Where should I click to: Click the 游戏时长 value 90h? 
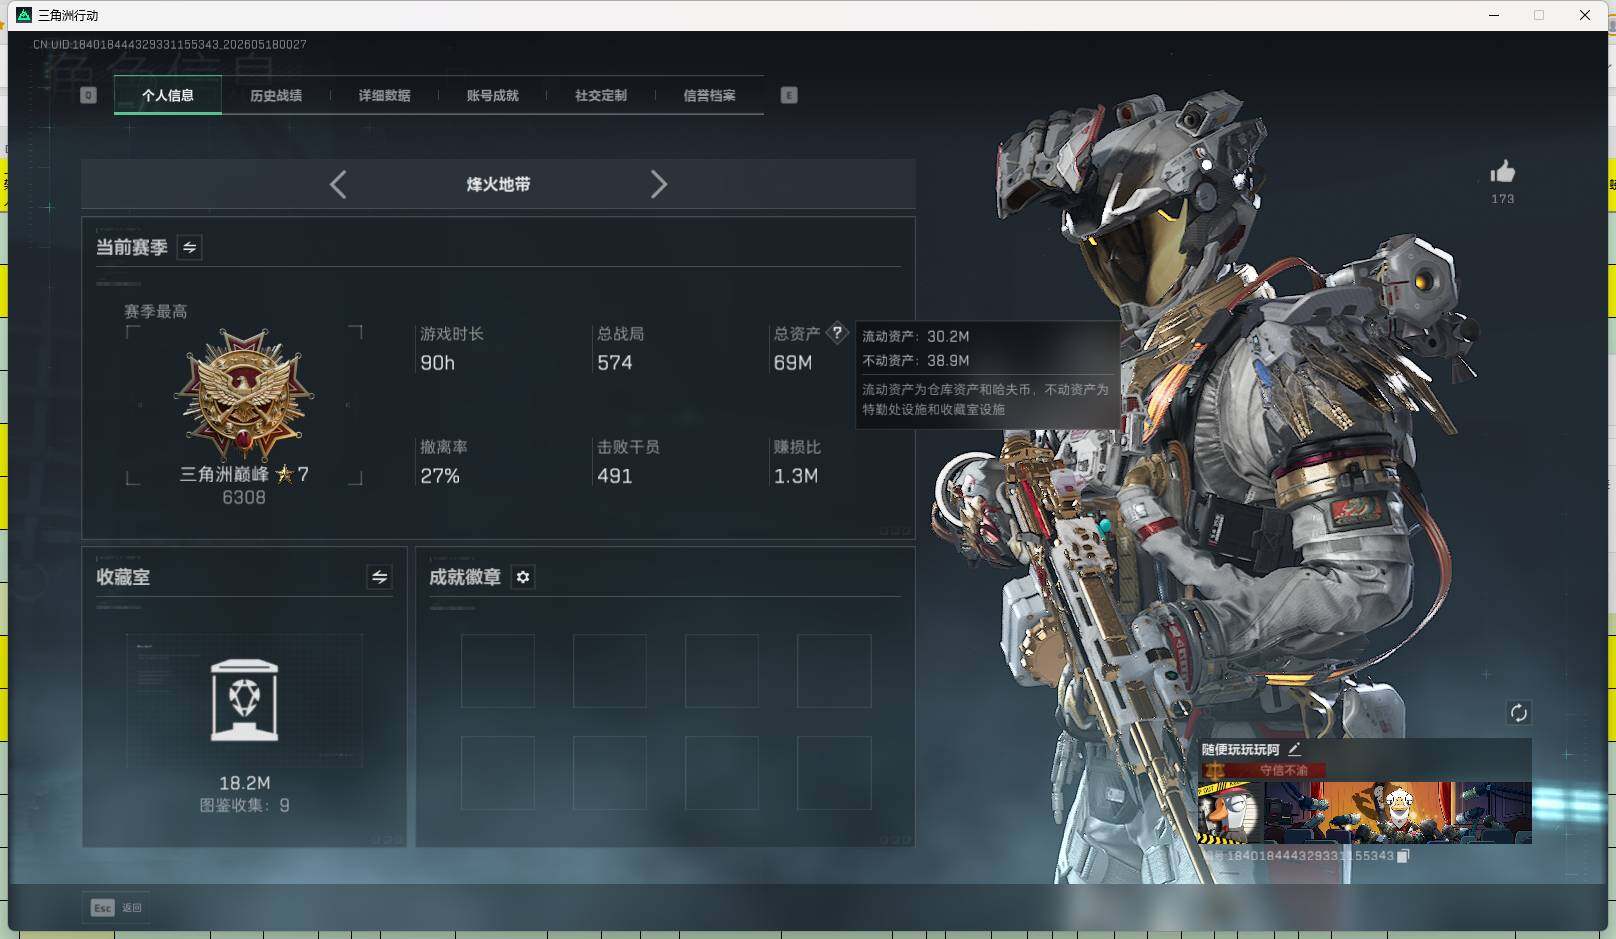point(437,363)
